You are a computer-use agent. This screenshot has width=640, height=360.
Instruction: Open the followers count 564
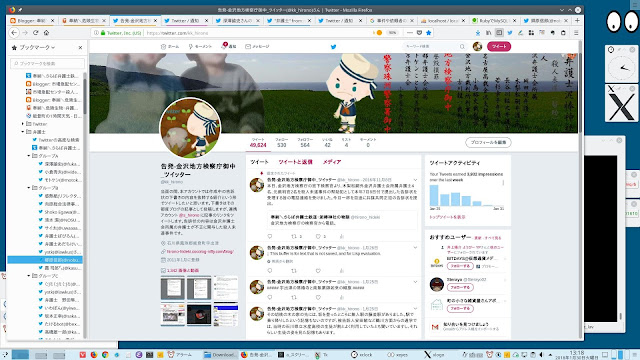305,142
